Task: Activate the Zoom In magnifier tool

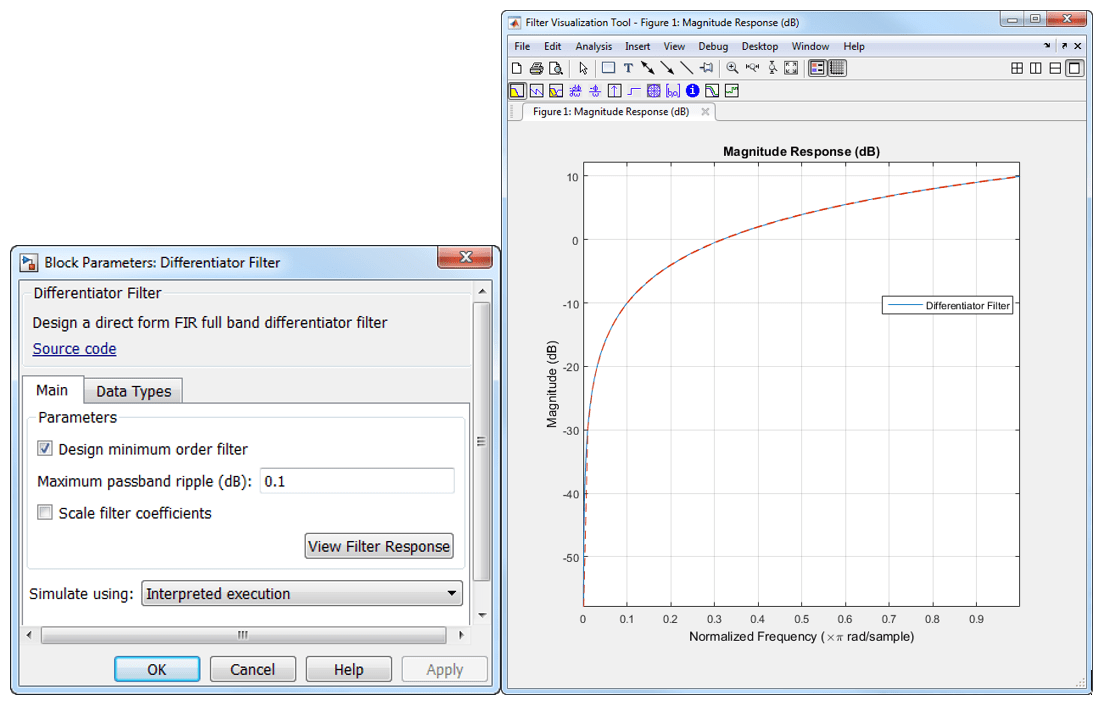Action: pyautogui.click(x=732, y=68)
